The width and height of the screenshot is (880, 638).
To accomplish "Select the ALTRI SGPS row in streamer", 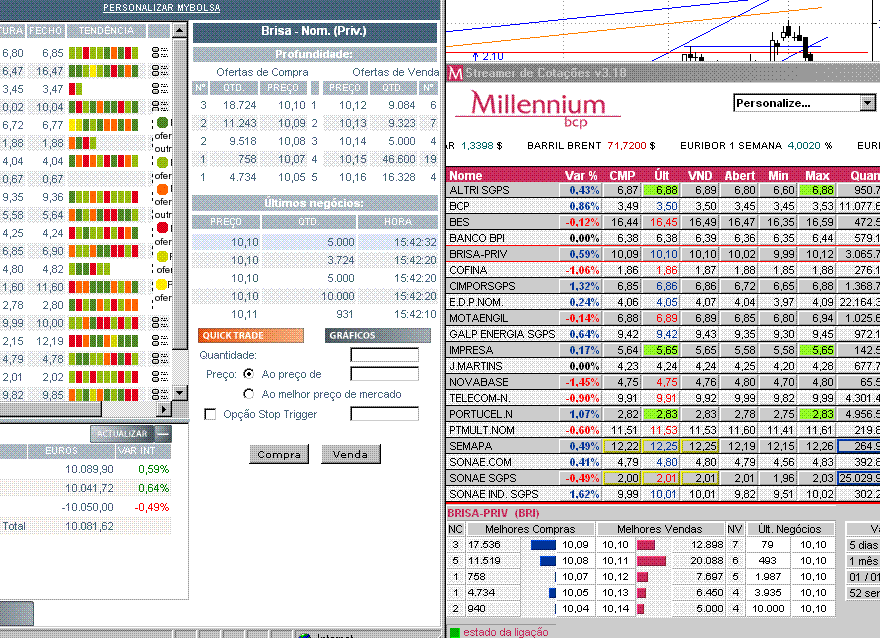I will 663,190.
